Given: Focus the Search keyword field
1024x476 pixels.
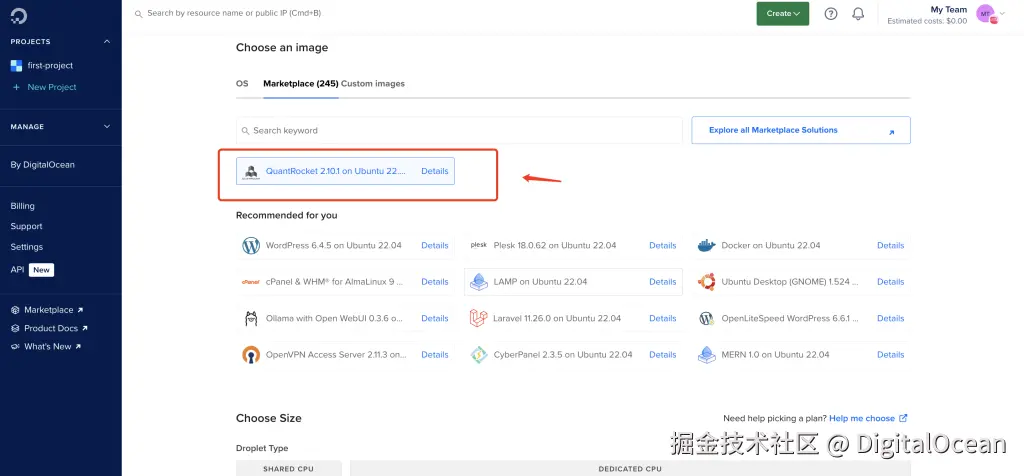Looking at the screenshot, I should (x=459, y=131).
